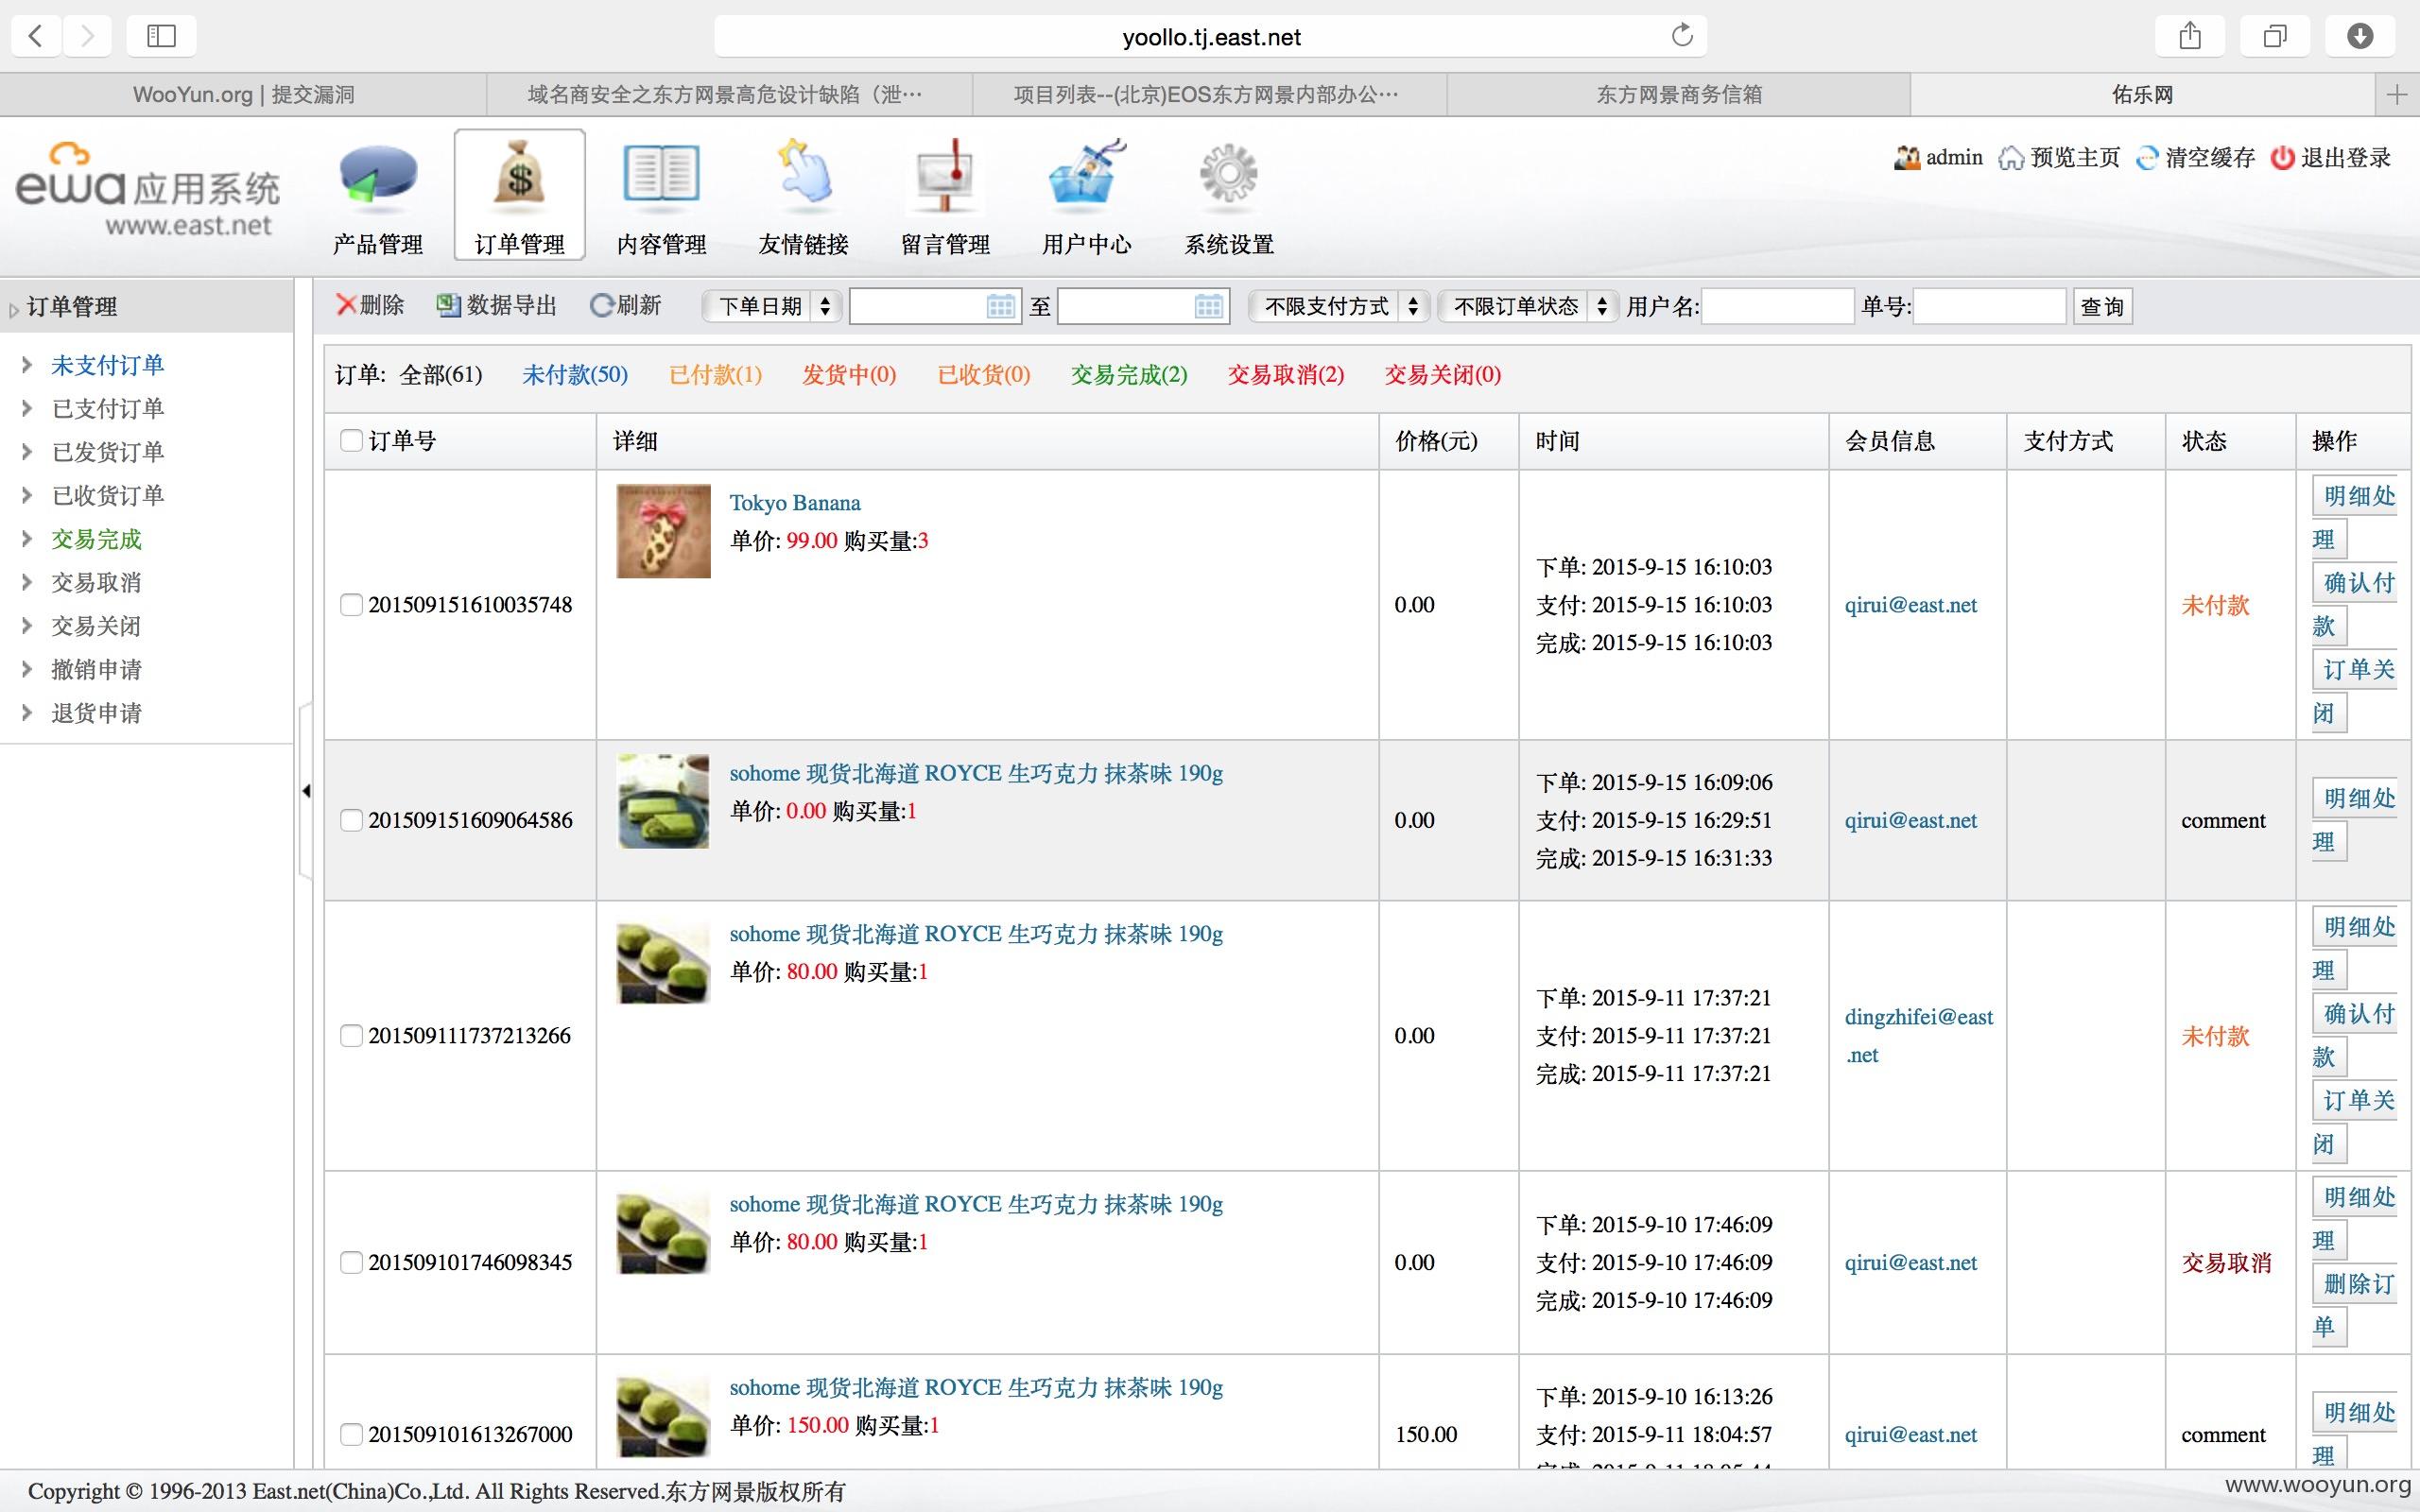Viewport: 2420px width, 1512px height.
Task: Open the 留言管理 board icon
Action: (945, 175)
